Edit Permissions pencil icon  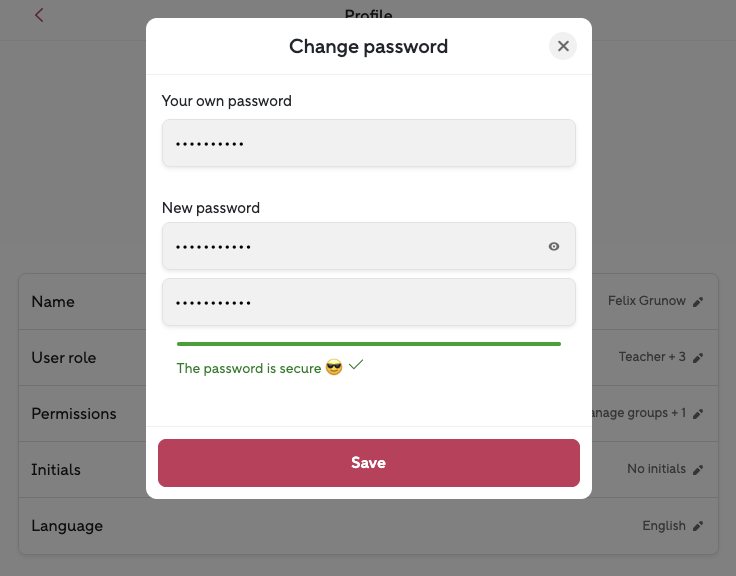tap(698, 413)
